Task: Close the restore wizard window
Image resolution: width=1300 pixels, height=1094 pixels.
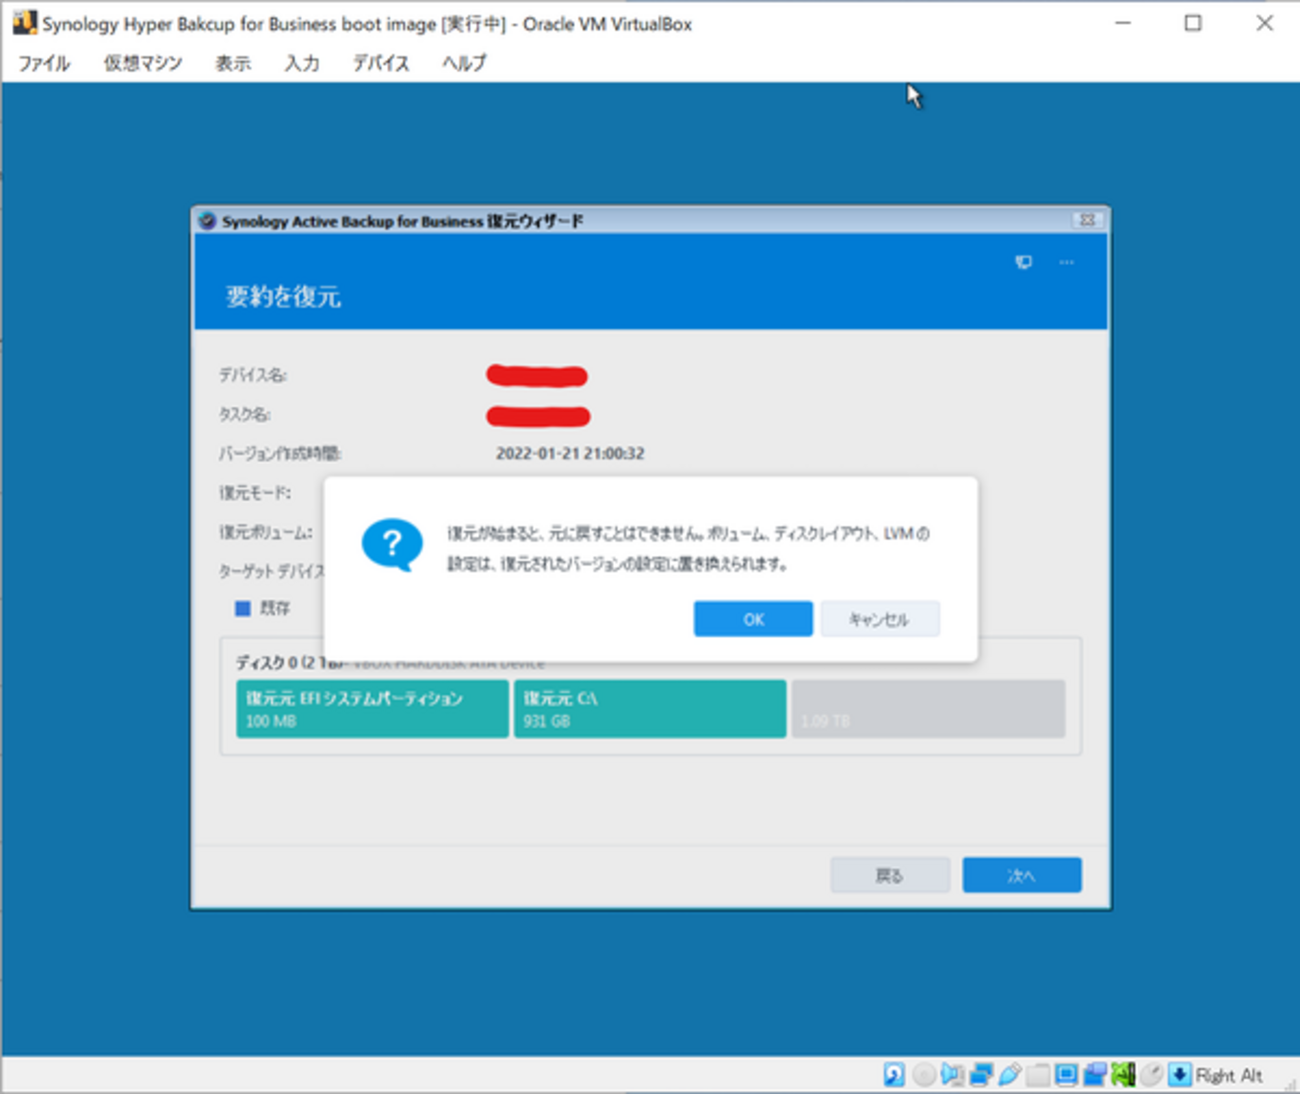Action: click(1087, 220)
